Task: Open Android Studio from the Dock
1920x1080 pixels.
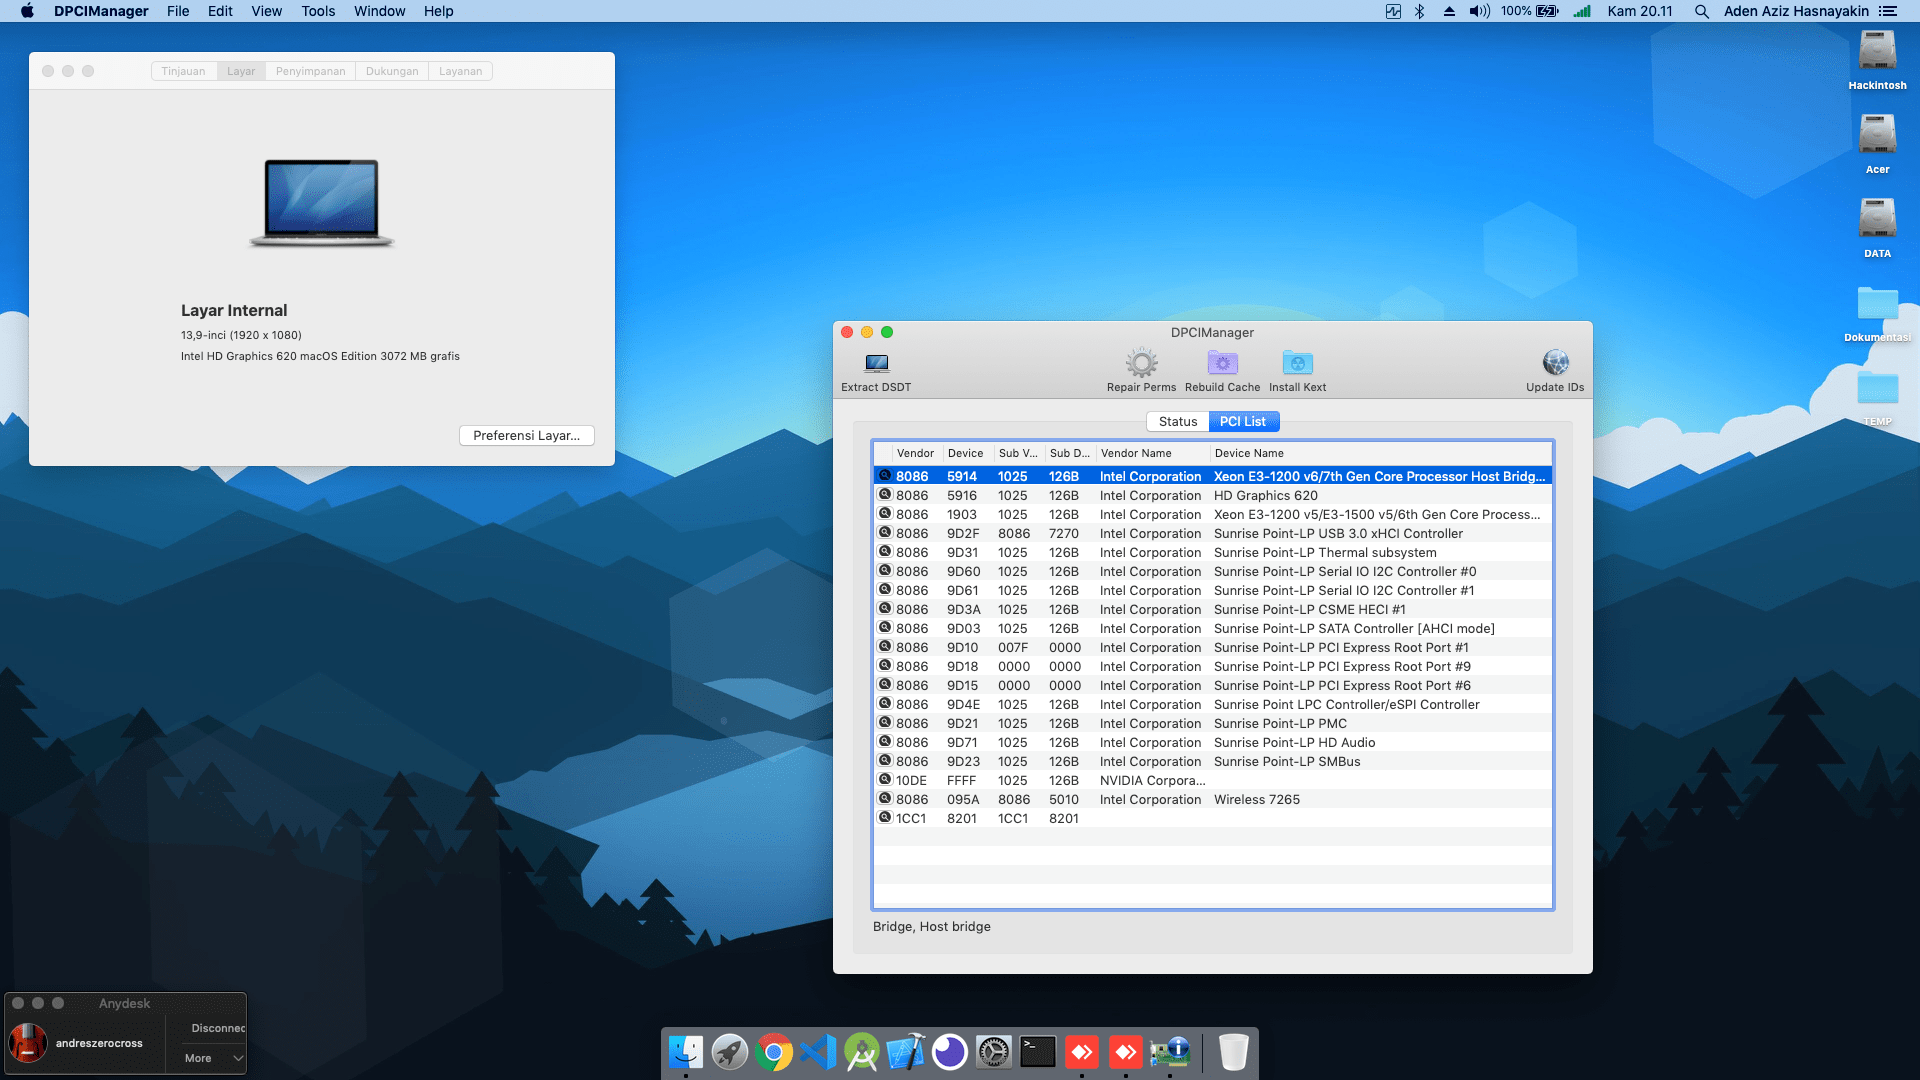Action: tap(862, 1052)
